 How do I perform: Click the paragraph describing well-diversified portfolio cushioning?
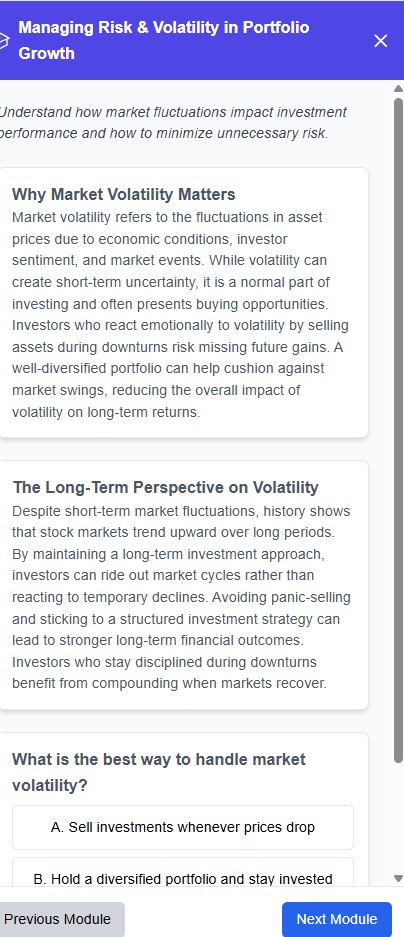(x=181, y=314)
